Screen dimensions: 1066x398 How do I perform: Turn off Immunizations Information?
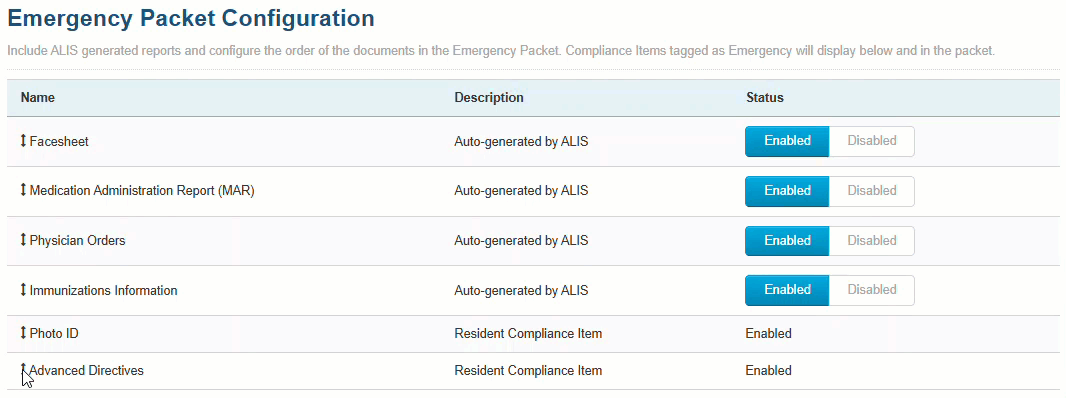click(x=872, y=291)
